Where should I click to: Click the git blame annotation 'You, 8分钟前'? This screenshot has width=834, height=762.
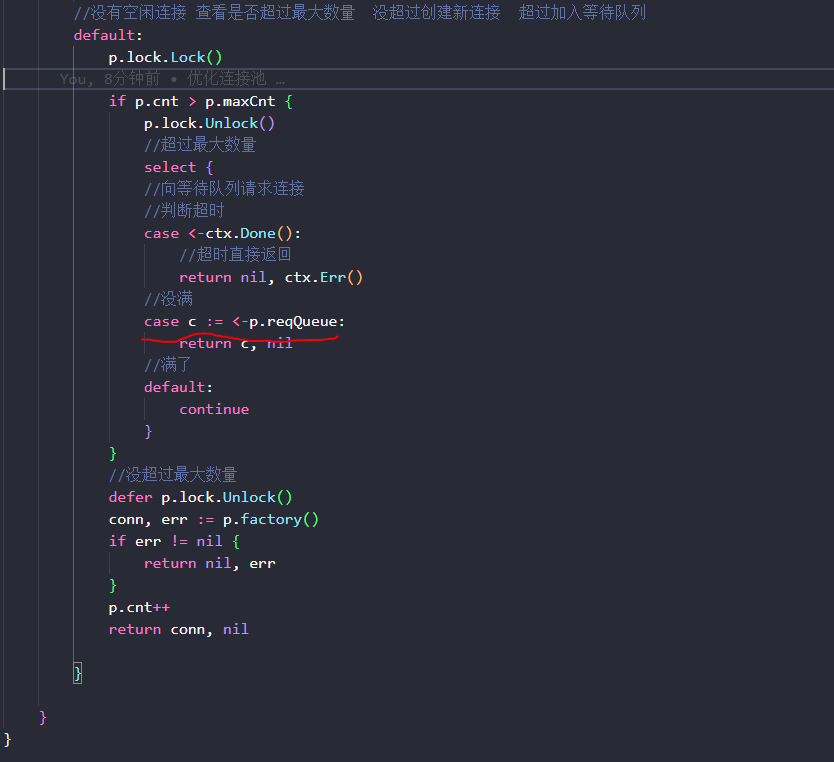110,79
